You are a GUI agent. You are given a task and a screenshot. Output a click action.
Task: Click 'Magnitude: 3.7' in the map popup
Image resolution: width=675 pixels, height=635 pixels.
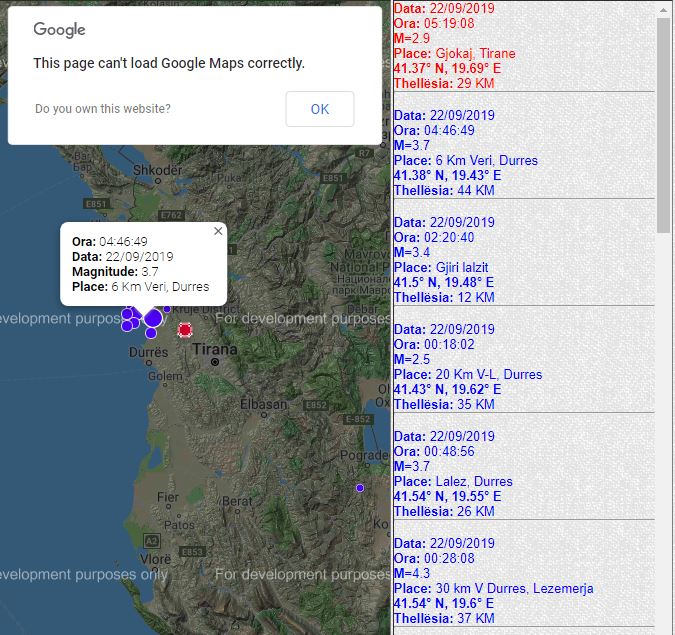[x=115, y=272]
